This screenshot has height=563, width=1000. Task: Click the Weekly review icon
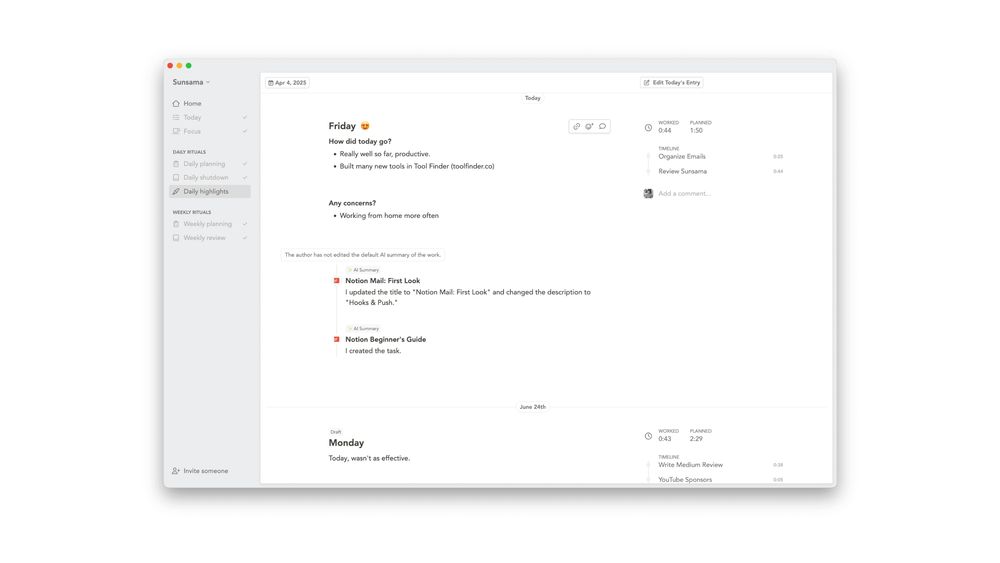[176, 238]
